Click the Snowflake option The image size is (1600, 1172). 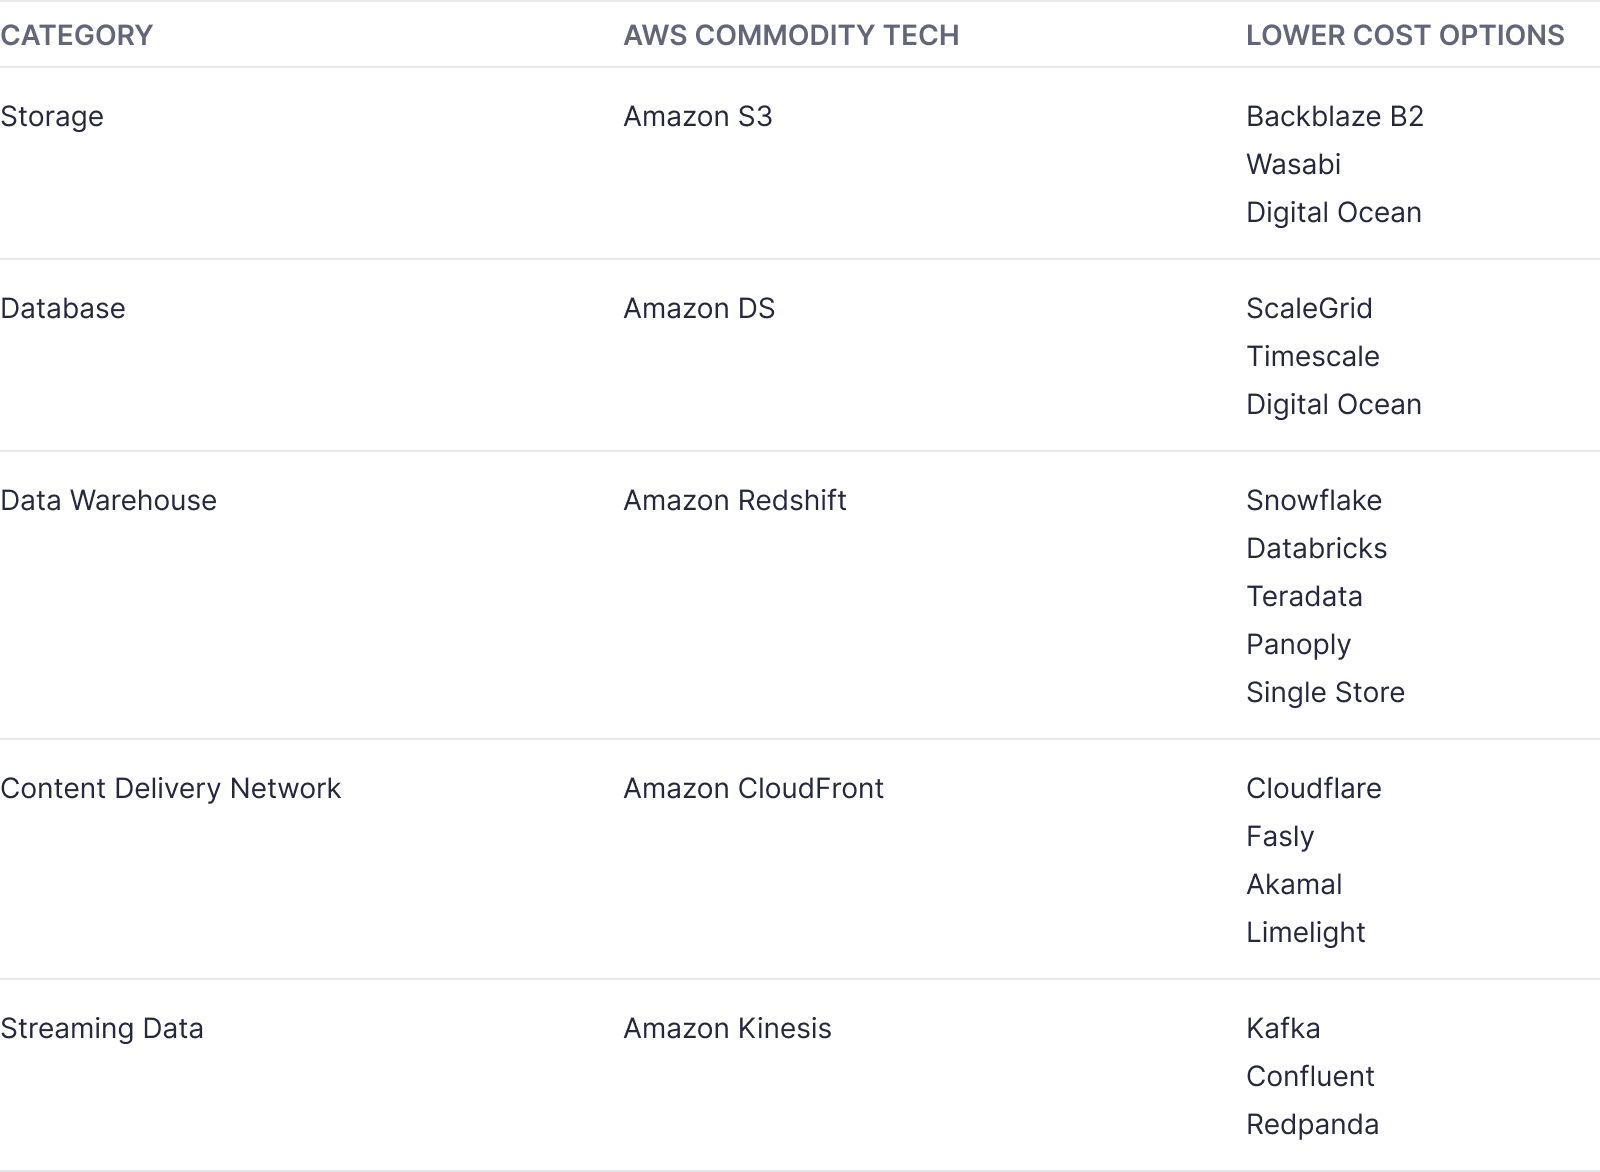[1314, 500]
